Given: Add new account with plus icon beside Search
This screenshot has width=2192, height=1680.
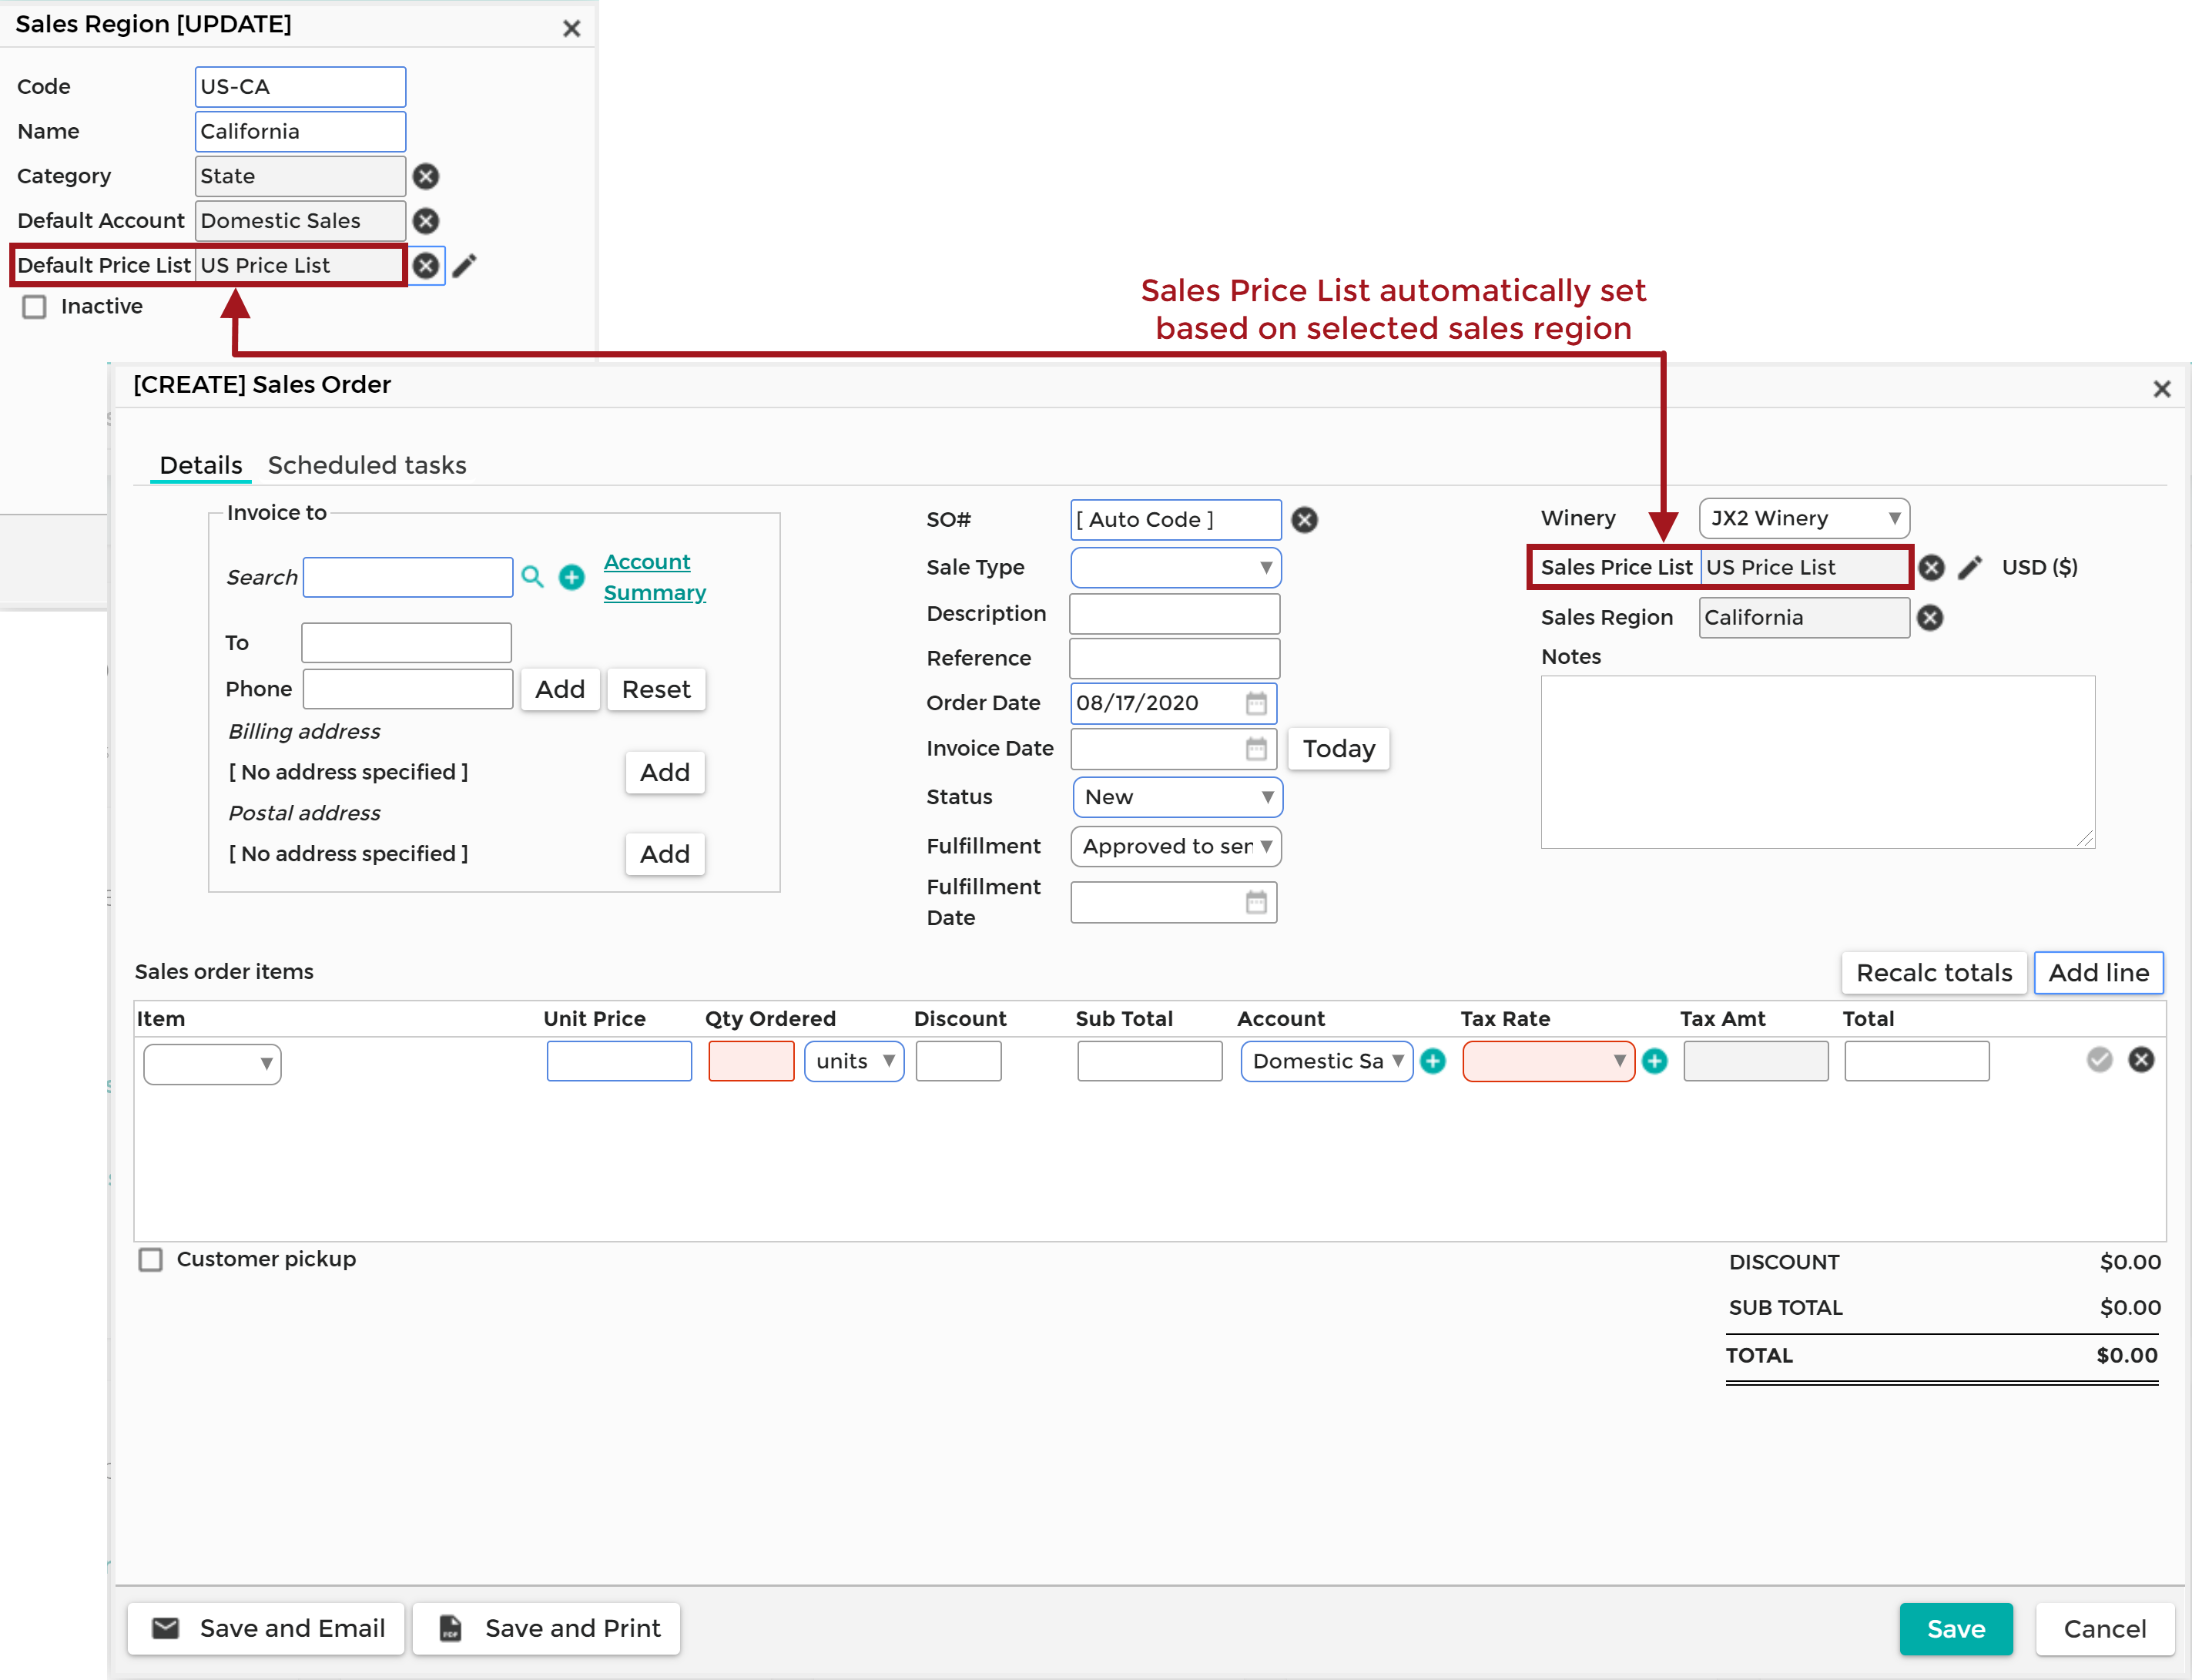Looking at the screenshot, I should click(571, 577).
